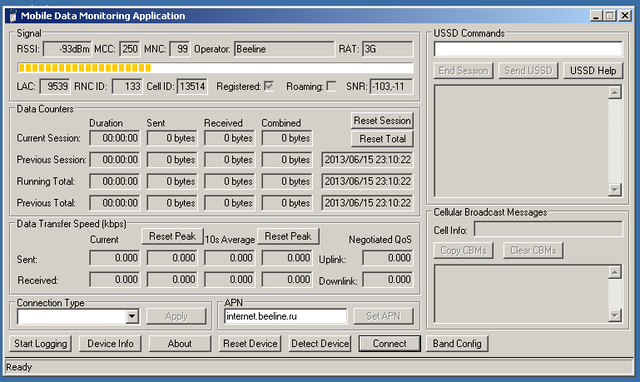Click the Connect button
This screenshot has height=382, width=640.
389,344
